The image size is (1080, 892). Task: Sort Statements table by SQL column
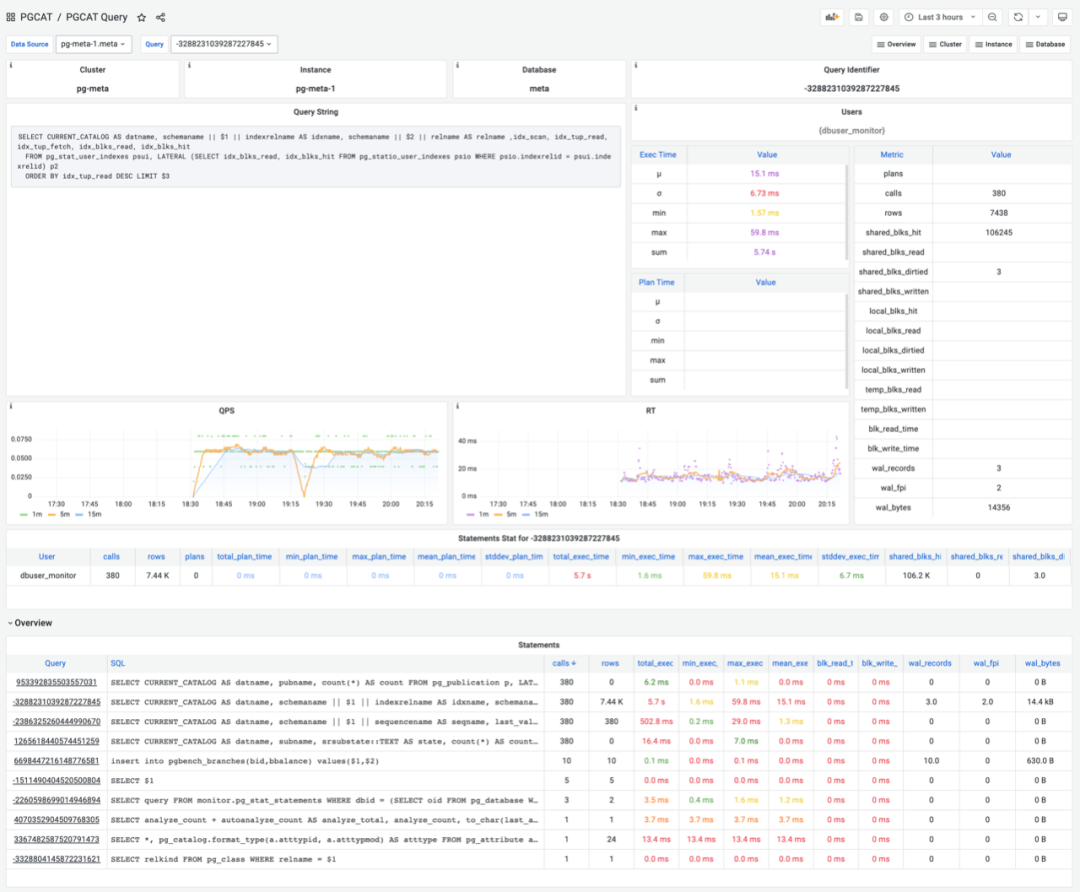tap(118, 663)
